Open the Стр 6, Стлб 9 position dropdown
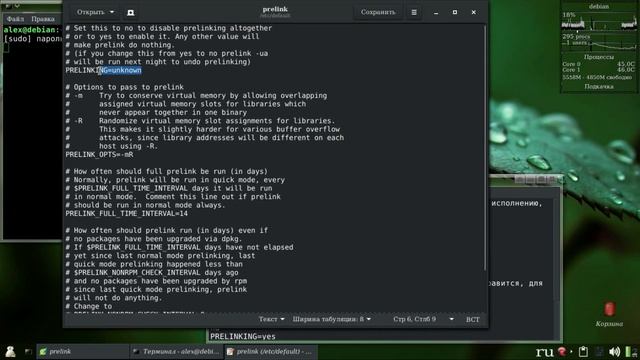 click(x=423, y=319)
